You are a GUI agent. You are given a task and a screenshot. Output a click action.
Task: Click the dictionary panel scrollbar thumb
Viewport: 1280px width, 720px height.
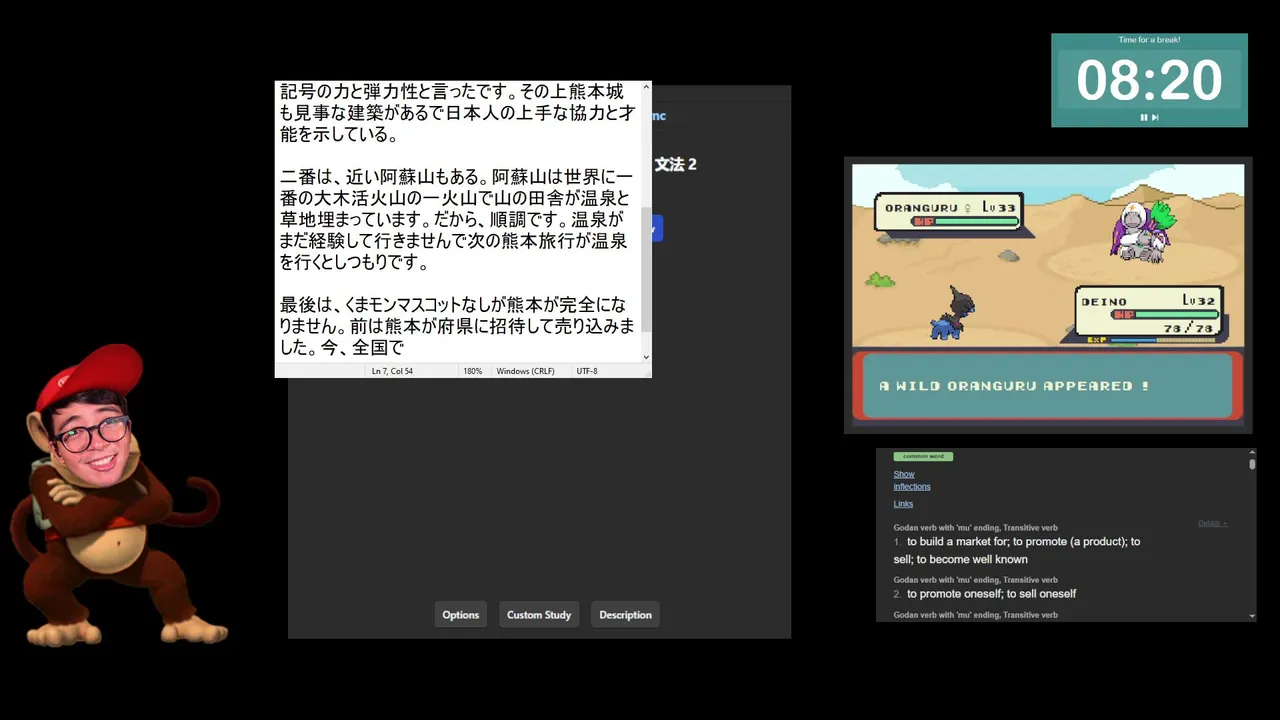pyautogui.click(x=1252, y=464)
